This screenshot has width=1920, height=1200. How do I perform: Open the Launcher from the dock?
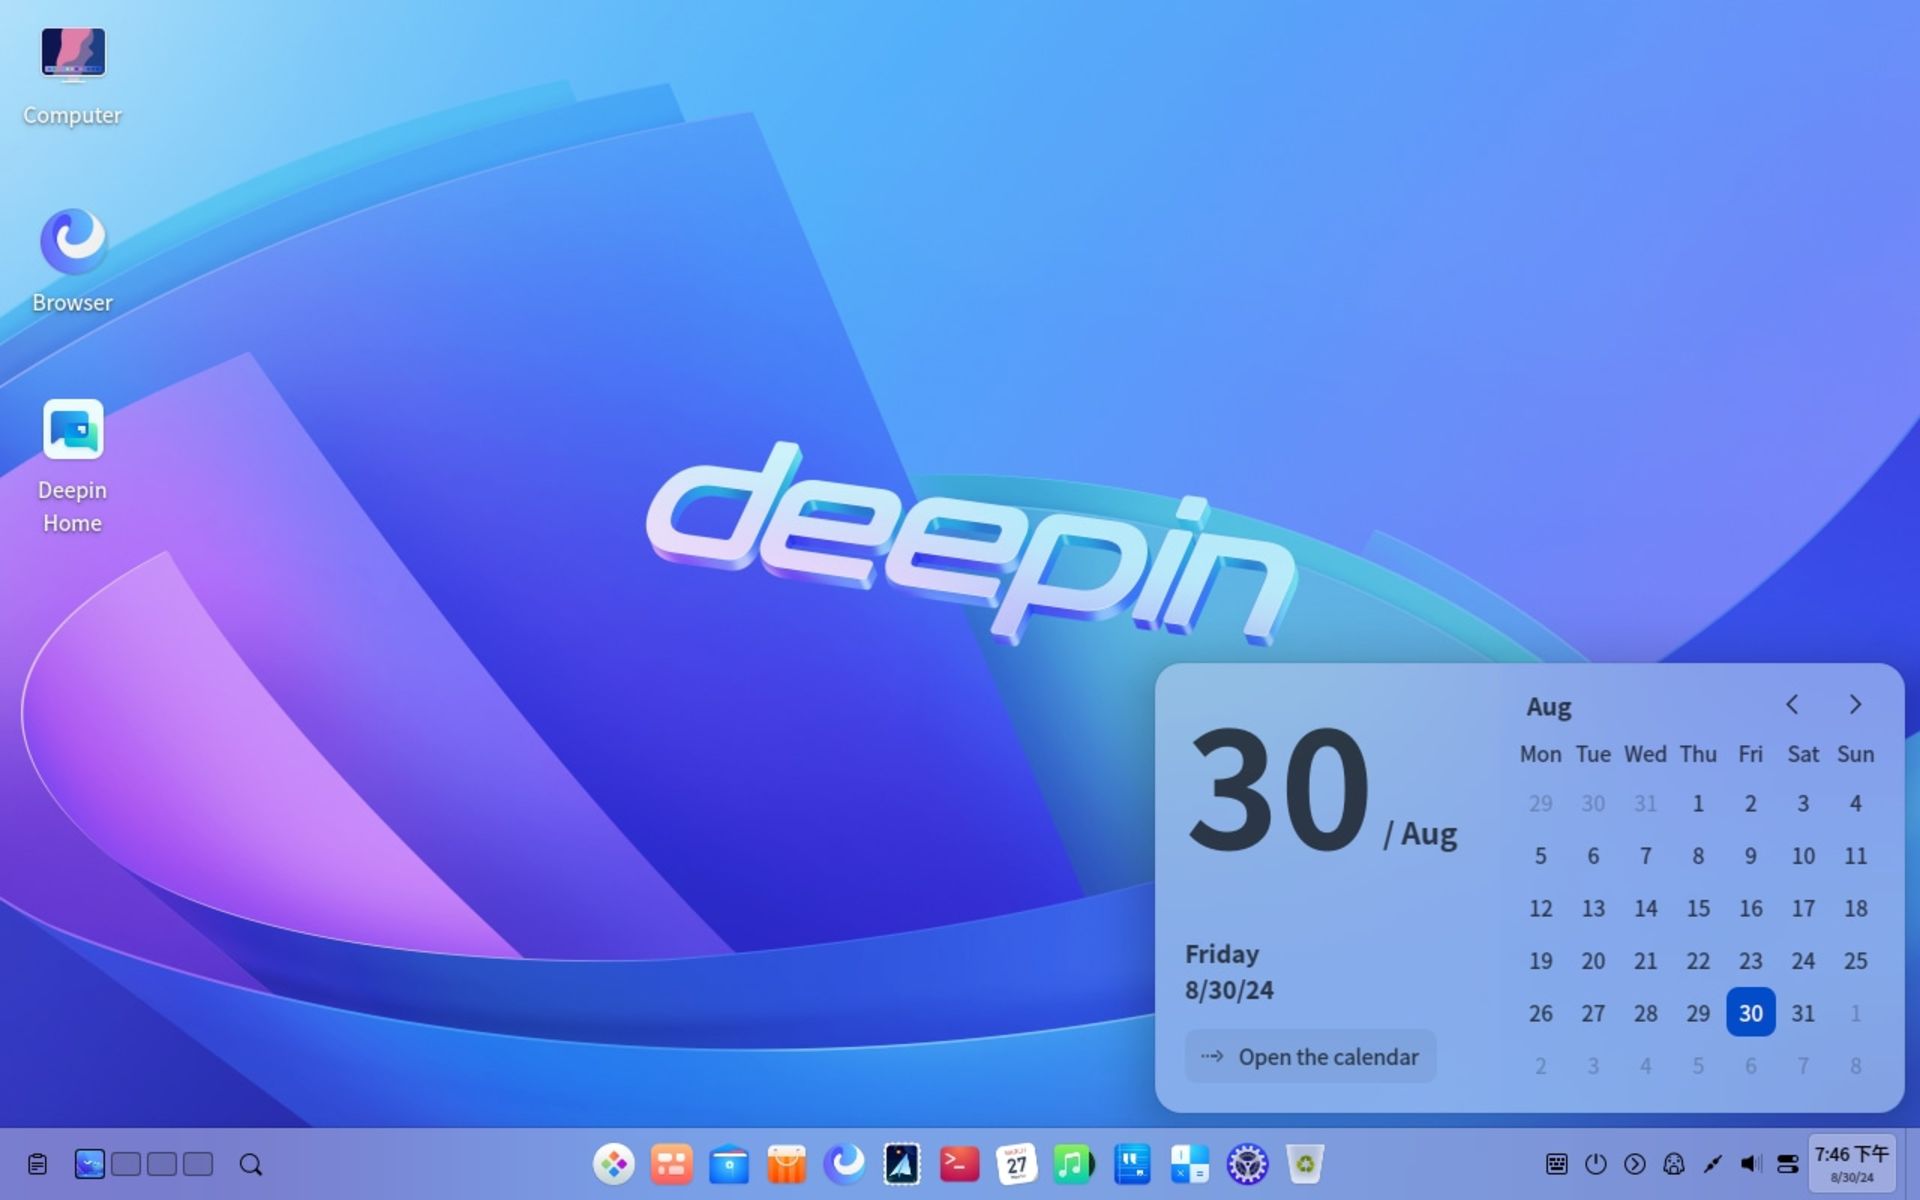click(613, 1164)
